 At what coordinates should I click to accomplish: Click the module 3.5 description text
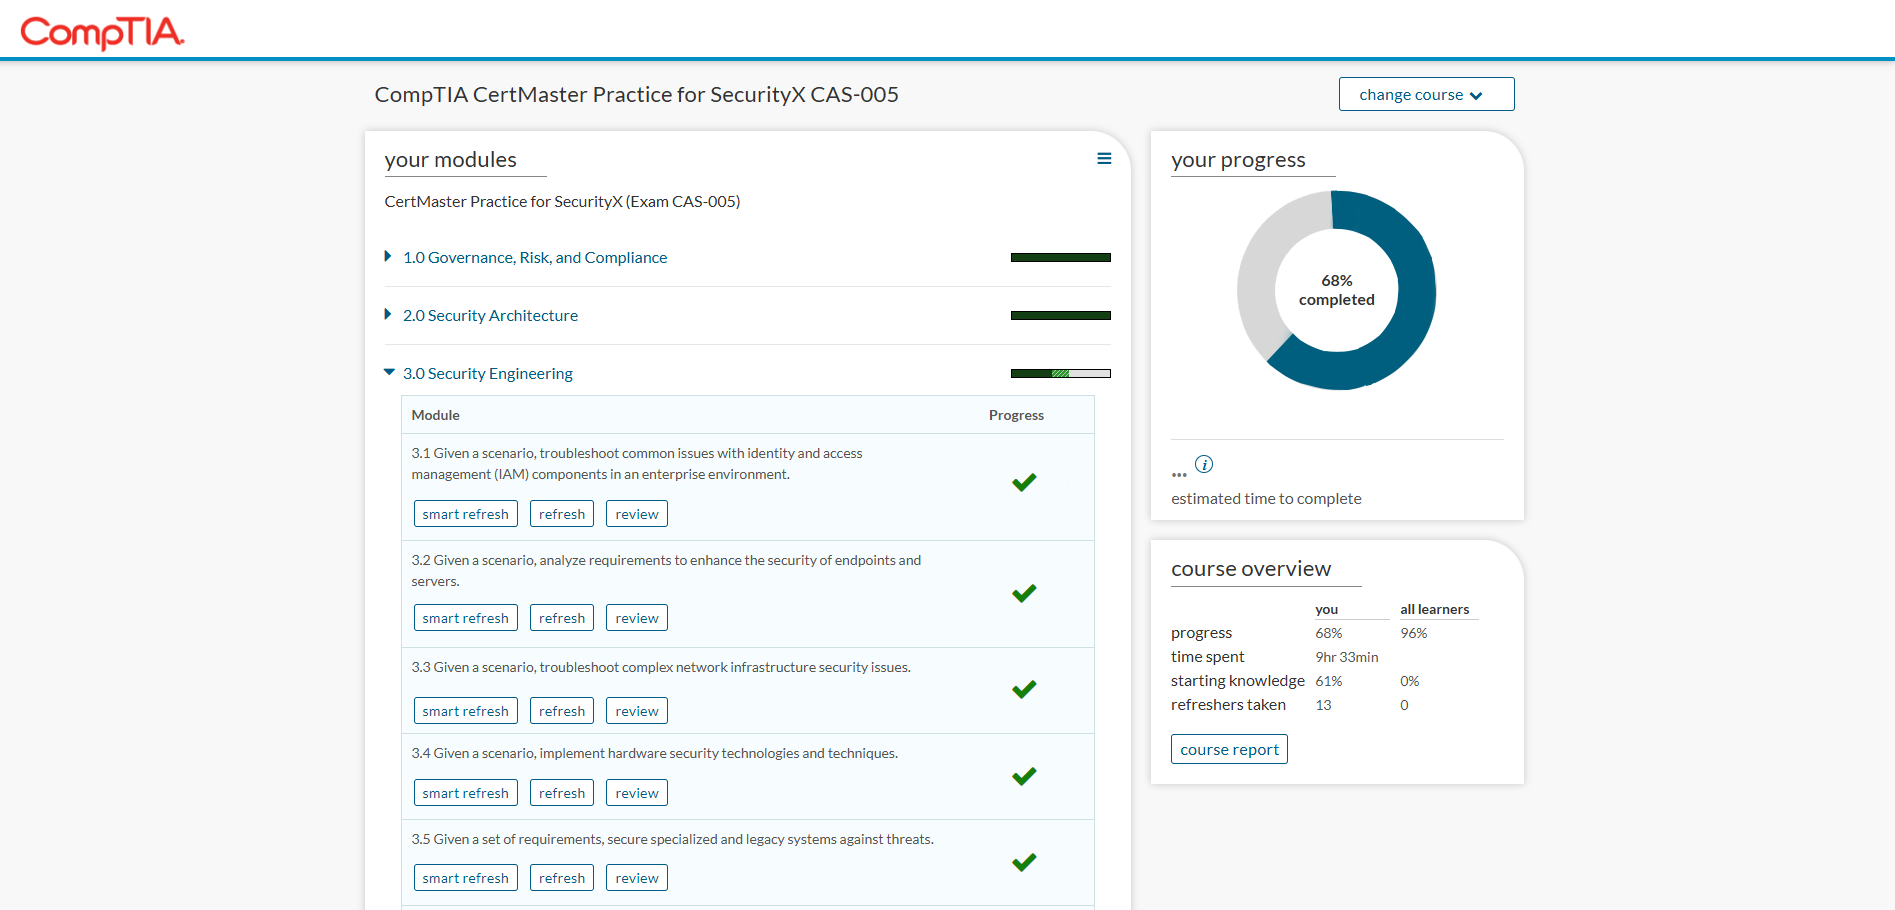(x=673, y=839)
